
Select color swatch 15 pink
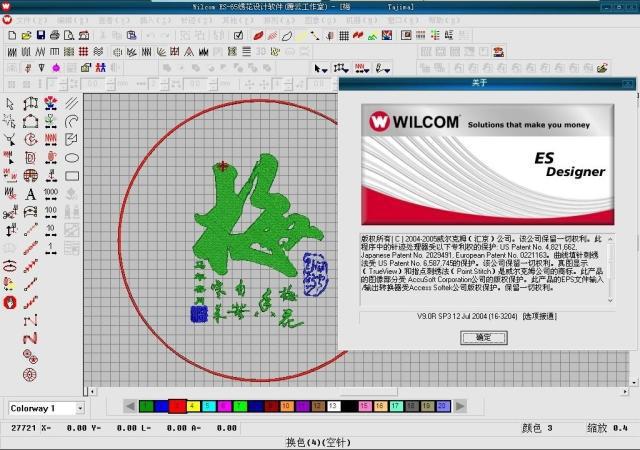pyautogui.click(x=365, y=406)
